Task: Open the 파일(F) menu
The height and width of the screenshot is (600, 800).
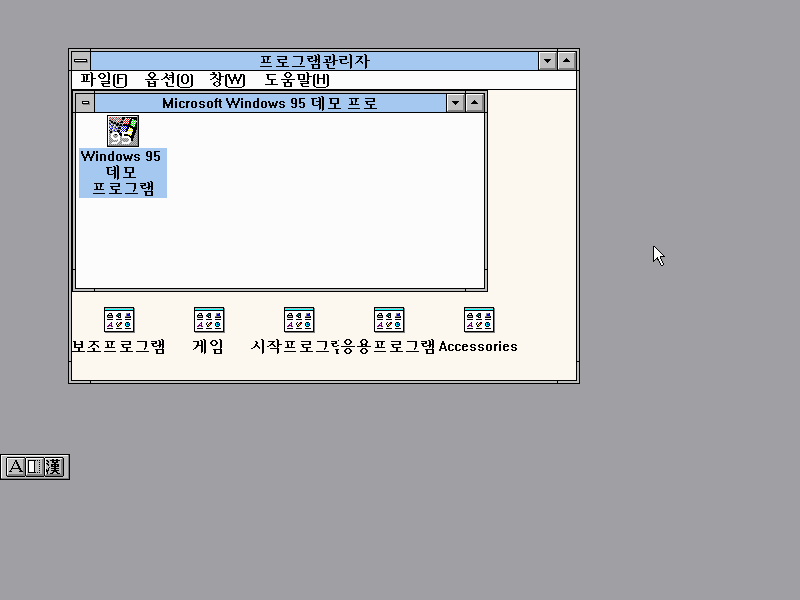Action: (x=104, y=80)
